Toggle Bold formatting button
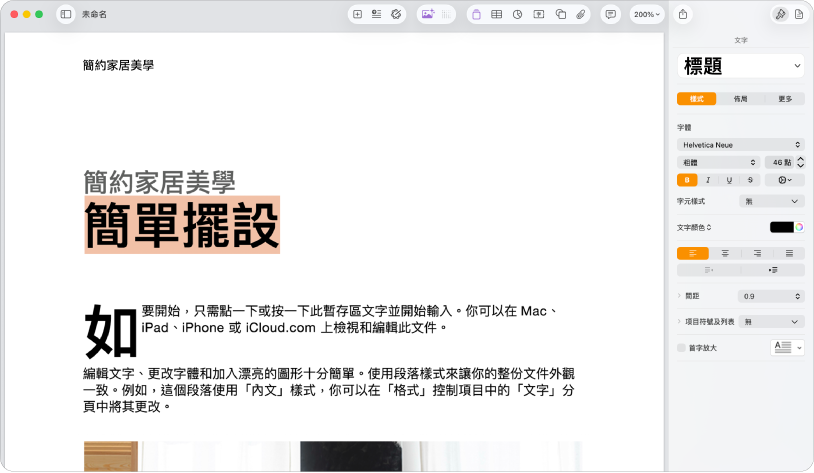This screenshot has height=473, width=814. (x=687, y=180)
